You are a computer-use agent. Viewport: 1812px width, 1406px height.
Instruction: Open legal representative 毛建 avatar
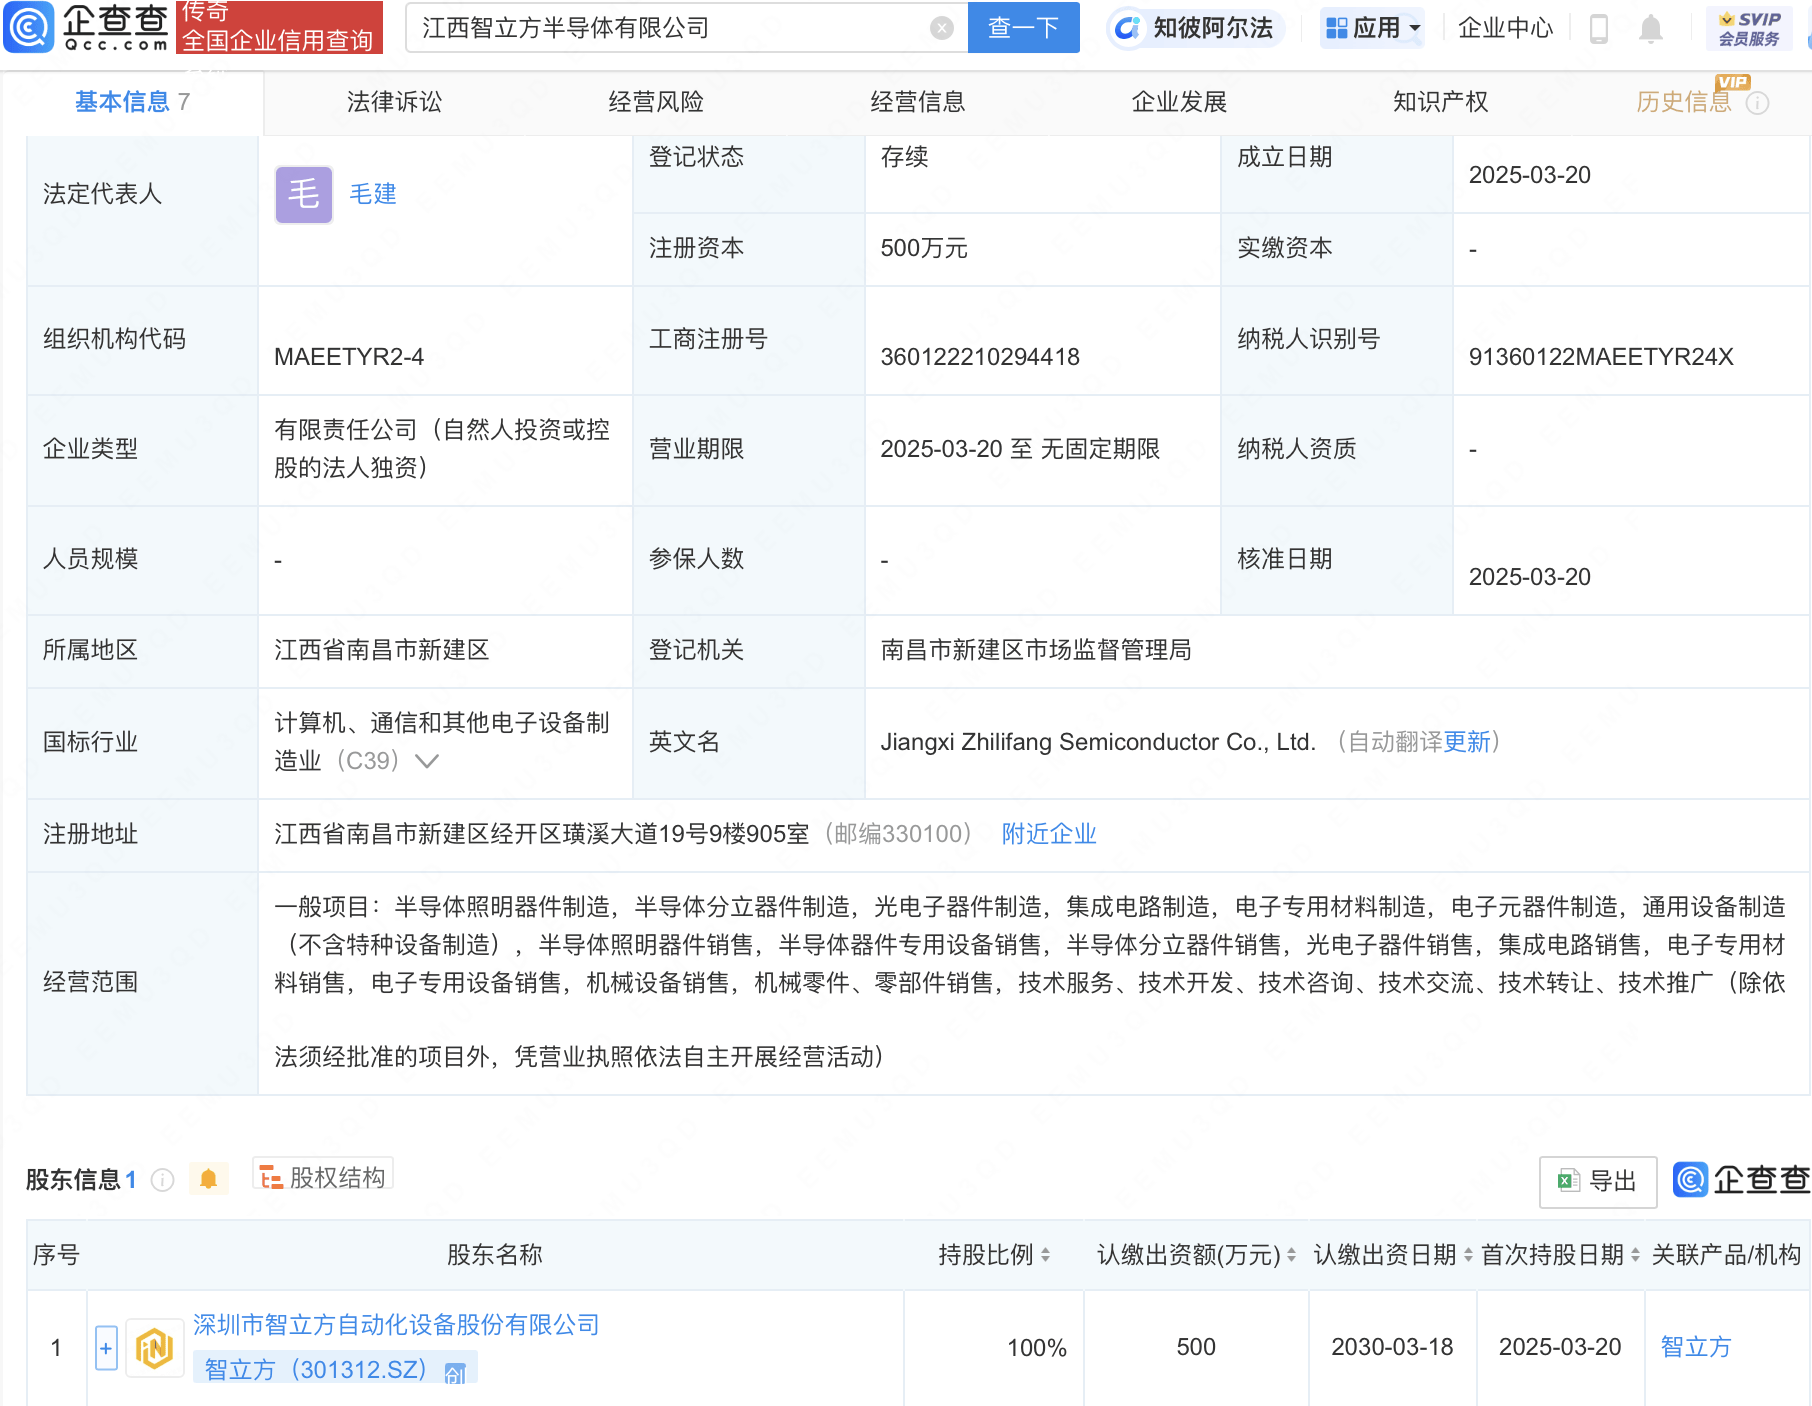(304, 195)
